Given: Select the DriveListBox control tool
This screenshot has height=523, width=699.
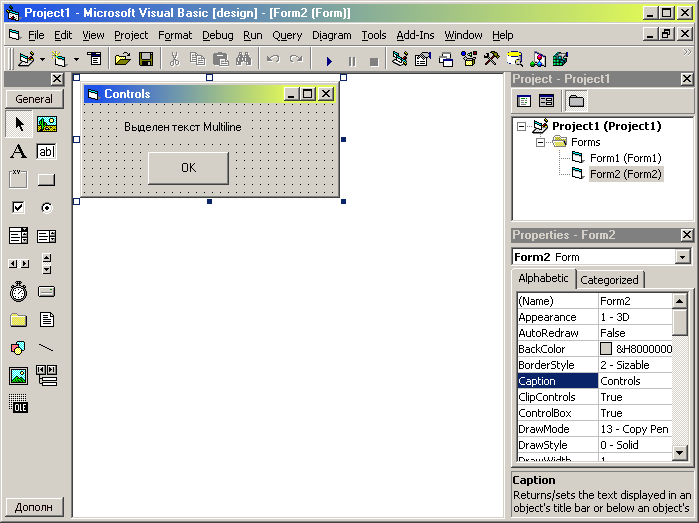Looking at the screenshot, I should coord(46,292).
